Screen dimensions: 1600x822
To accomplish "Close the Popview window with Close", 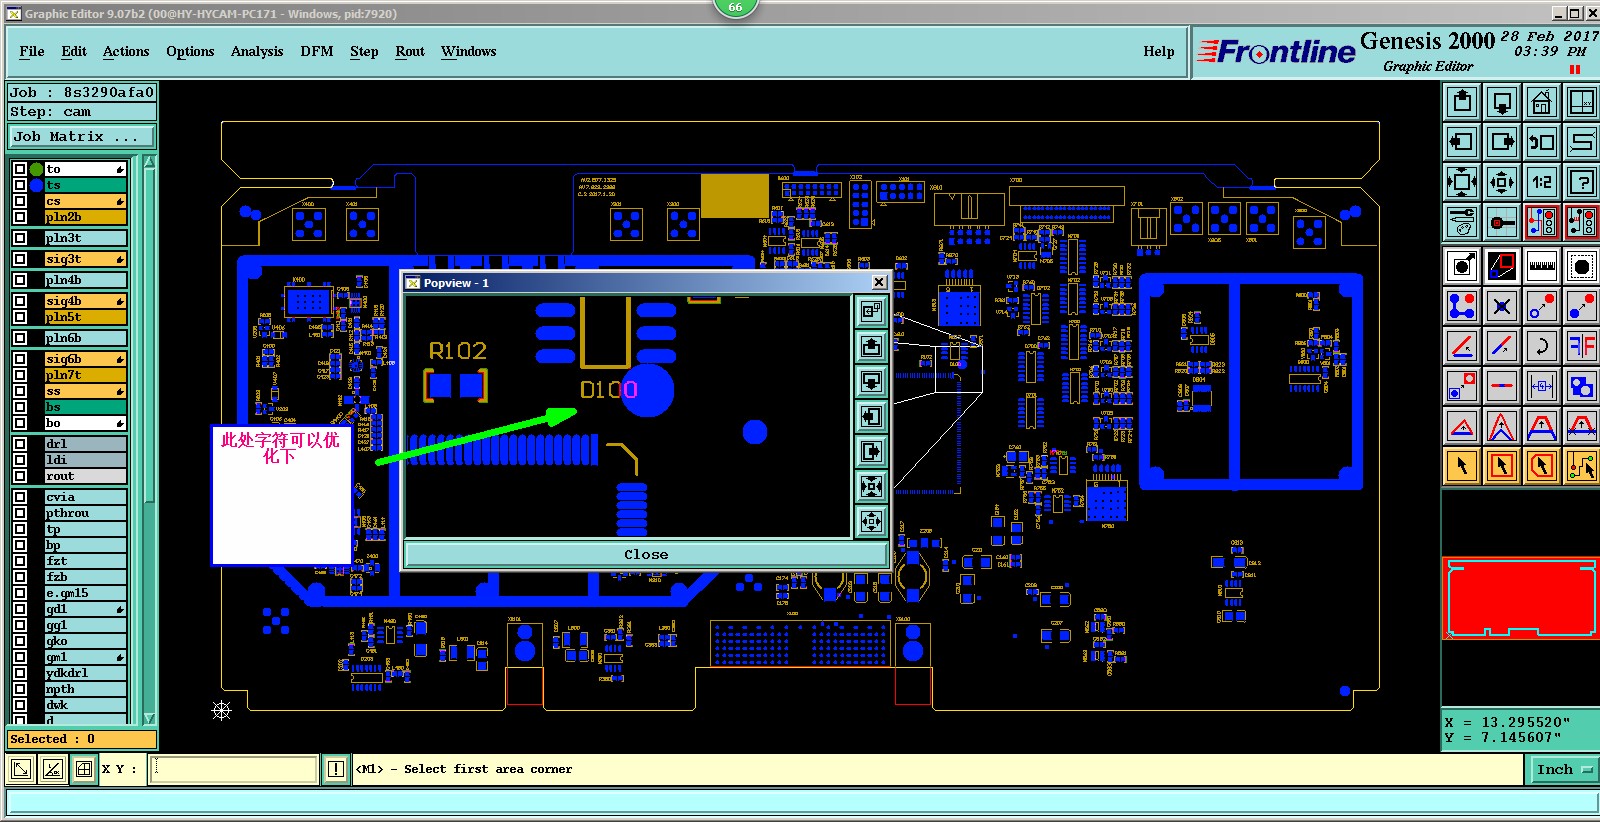I will point(645,554).
